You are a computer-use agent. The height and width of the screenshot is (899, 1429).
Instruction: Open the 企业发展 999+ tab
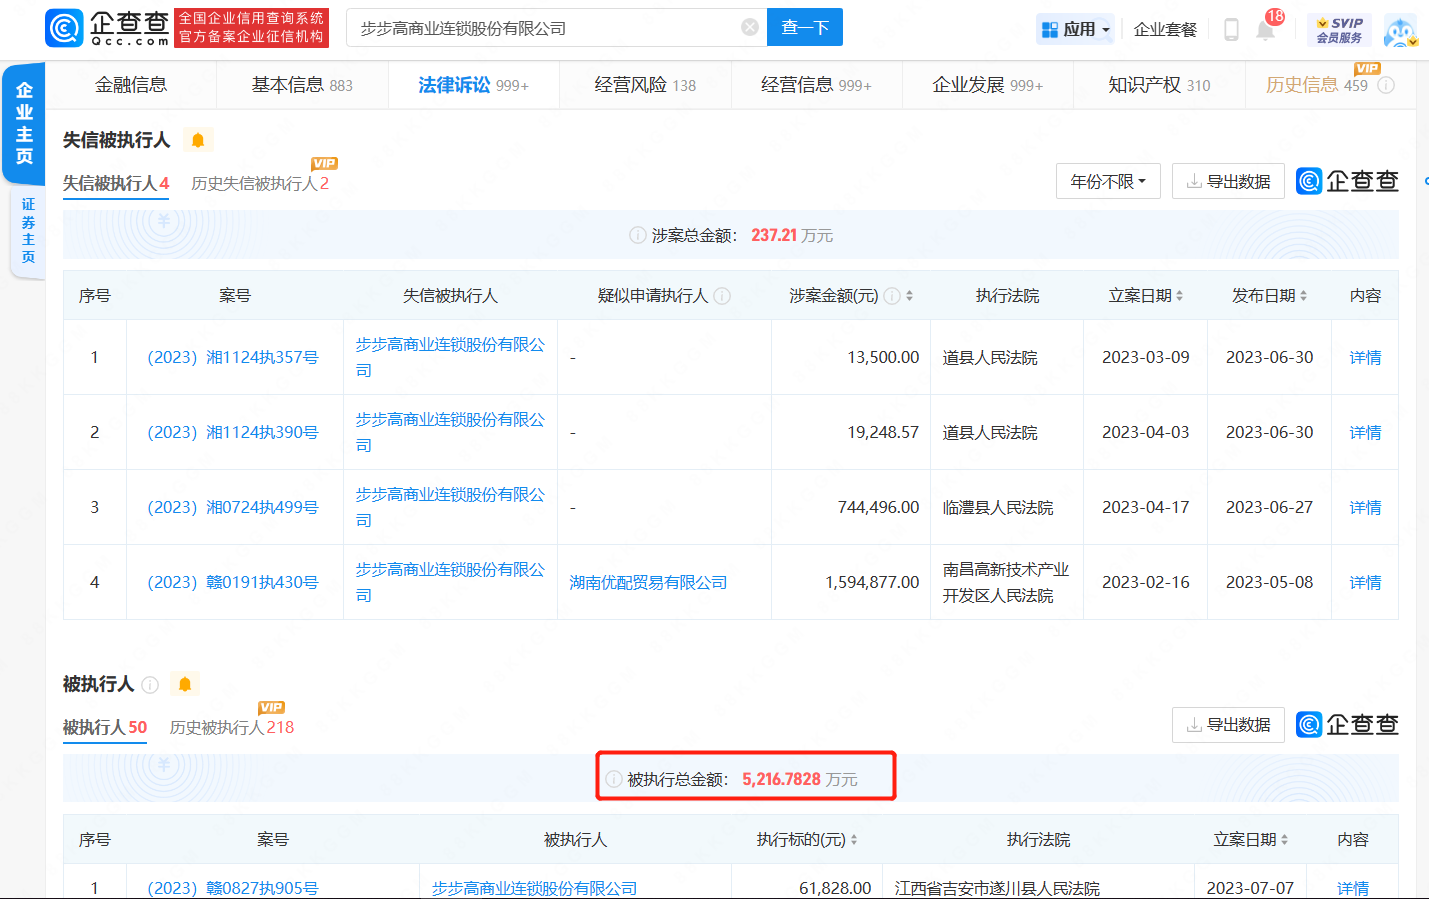[x=988, y=85]
